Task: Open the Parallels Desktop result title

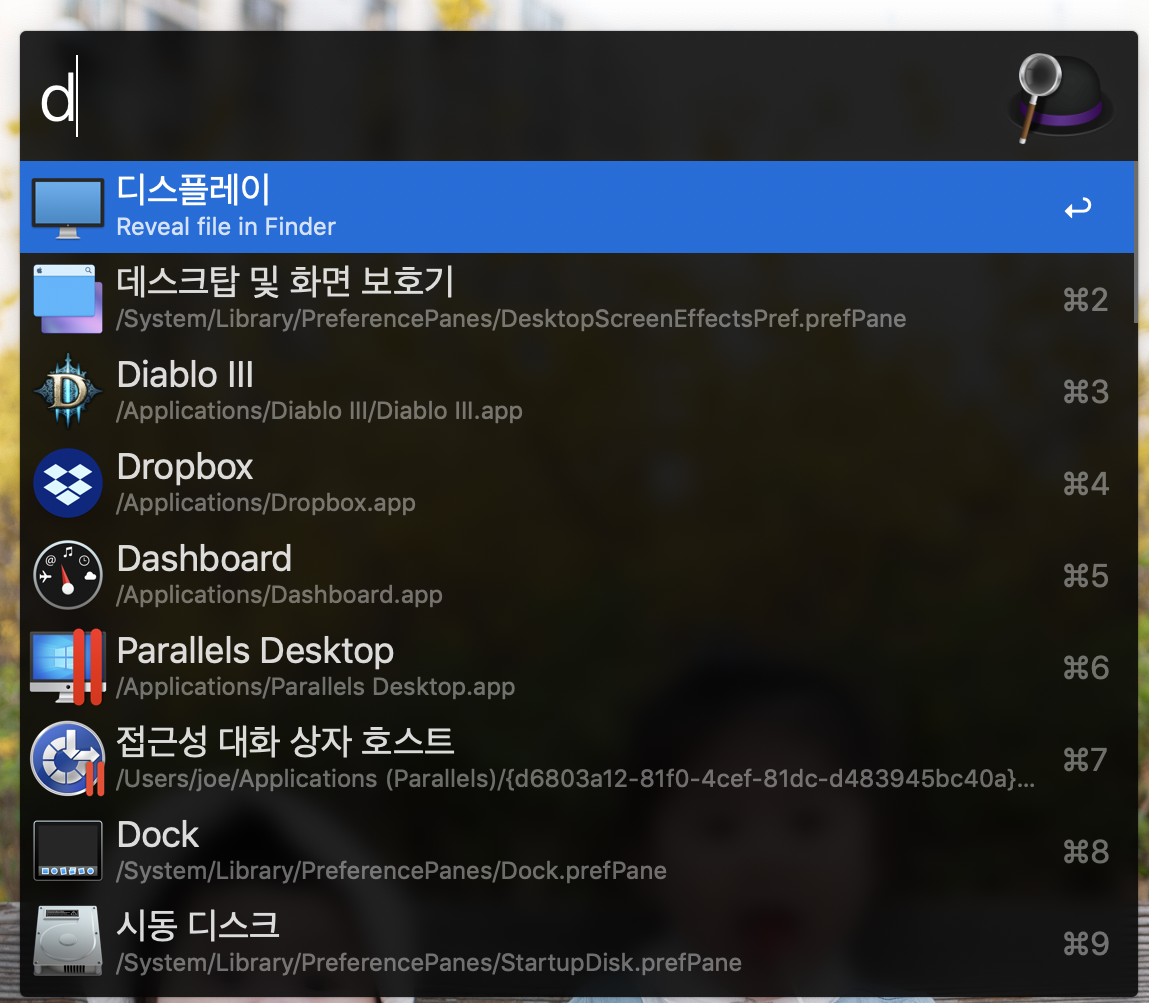Action: pos(255,651)
